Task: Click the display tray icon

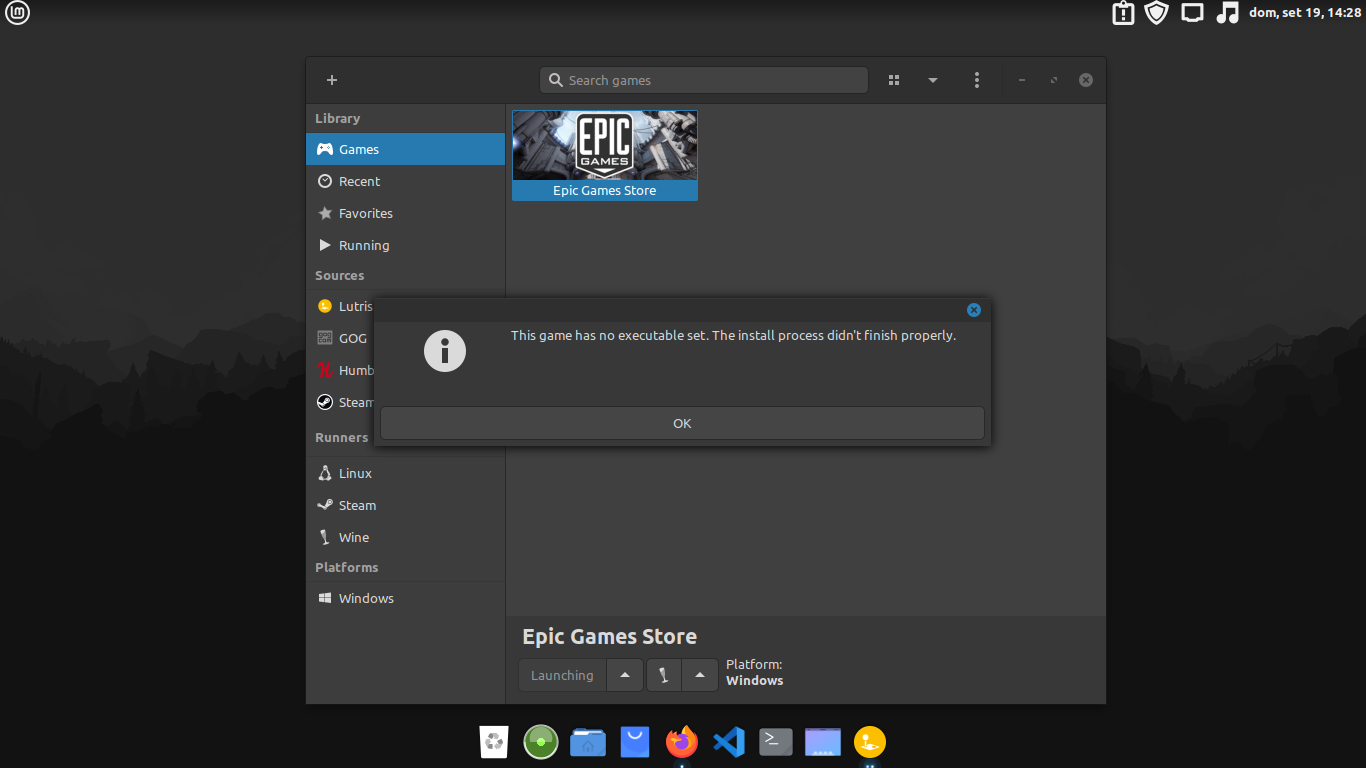Action: pyautogui.click(x=1191, y=13)
